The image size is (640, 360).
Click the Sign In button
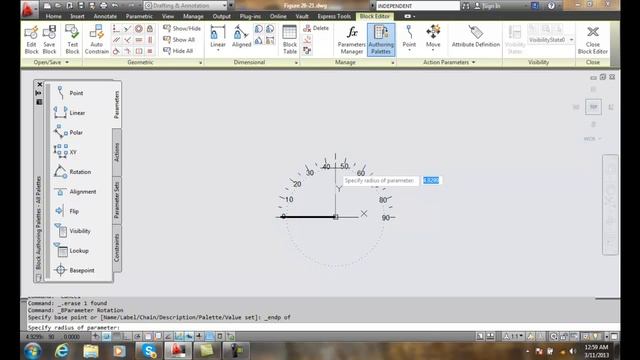pyautogui.click(x=487, y=6)
